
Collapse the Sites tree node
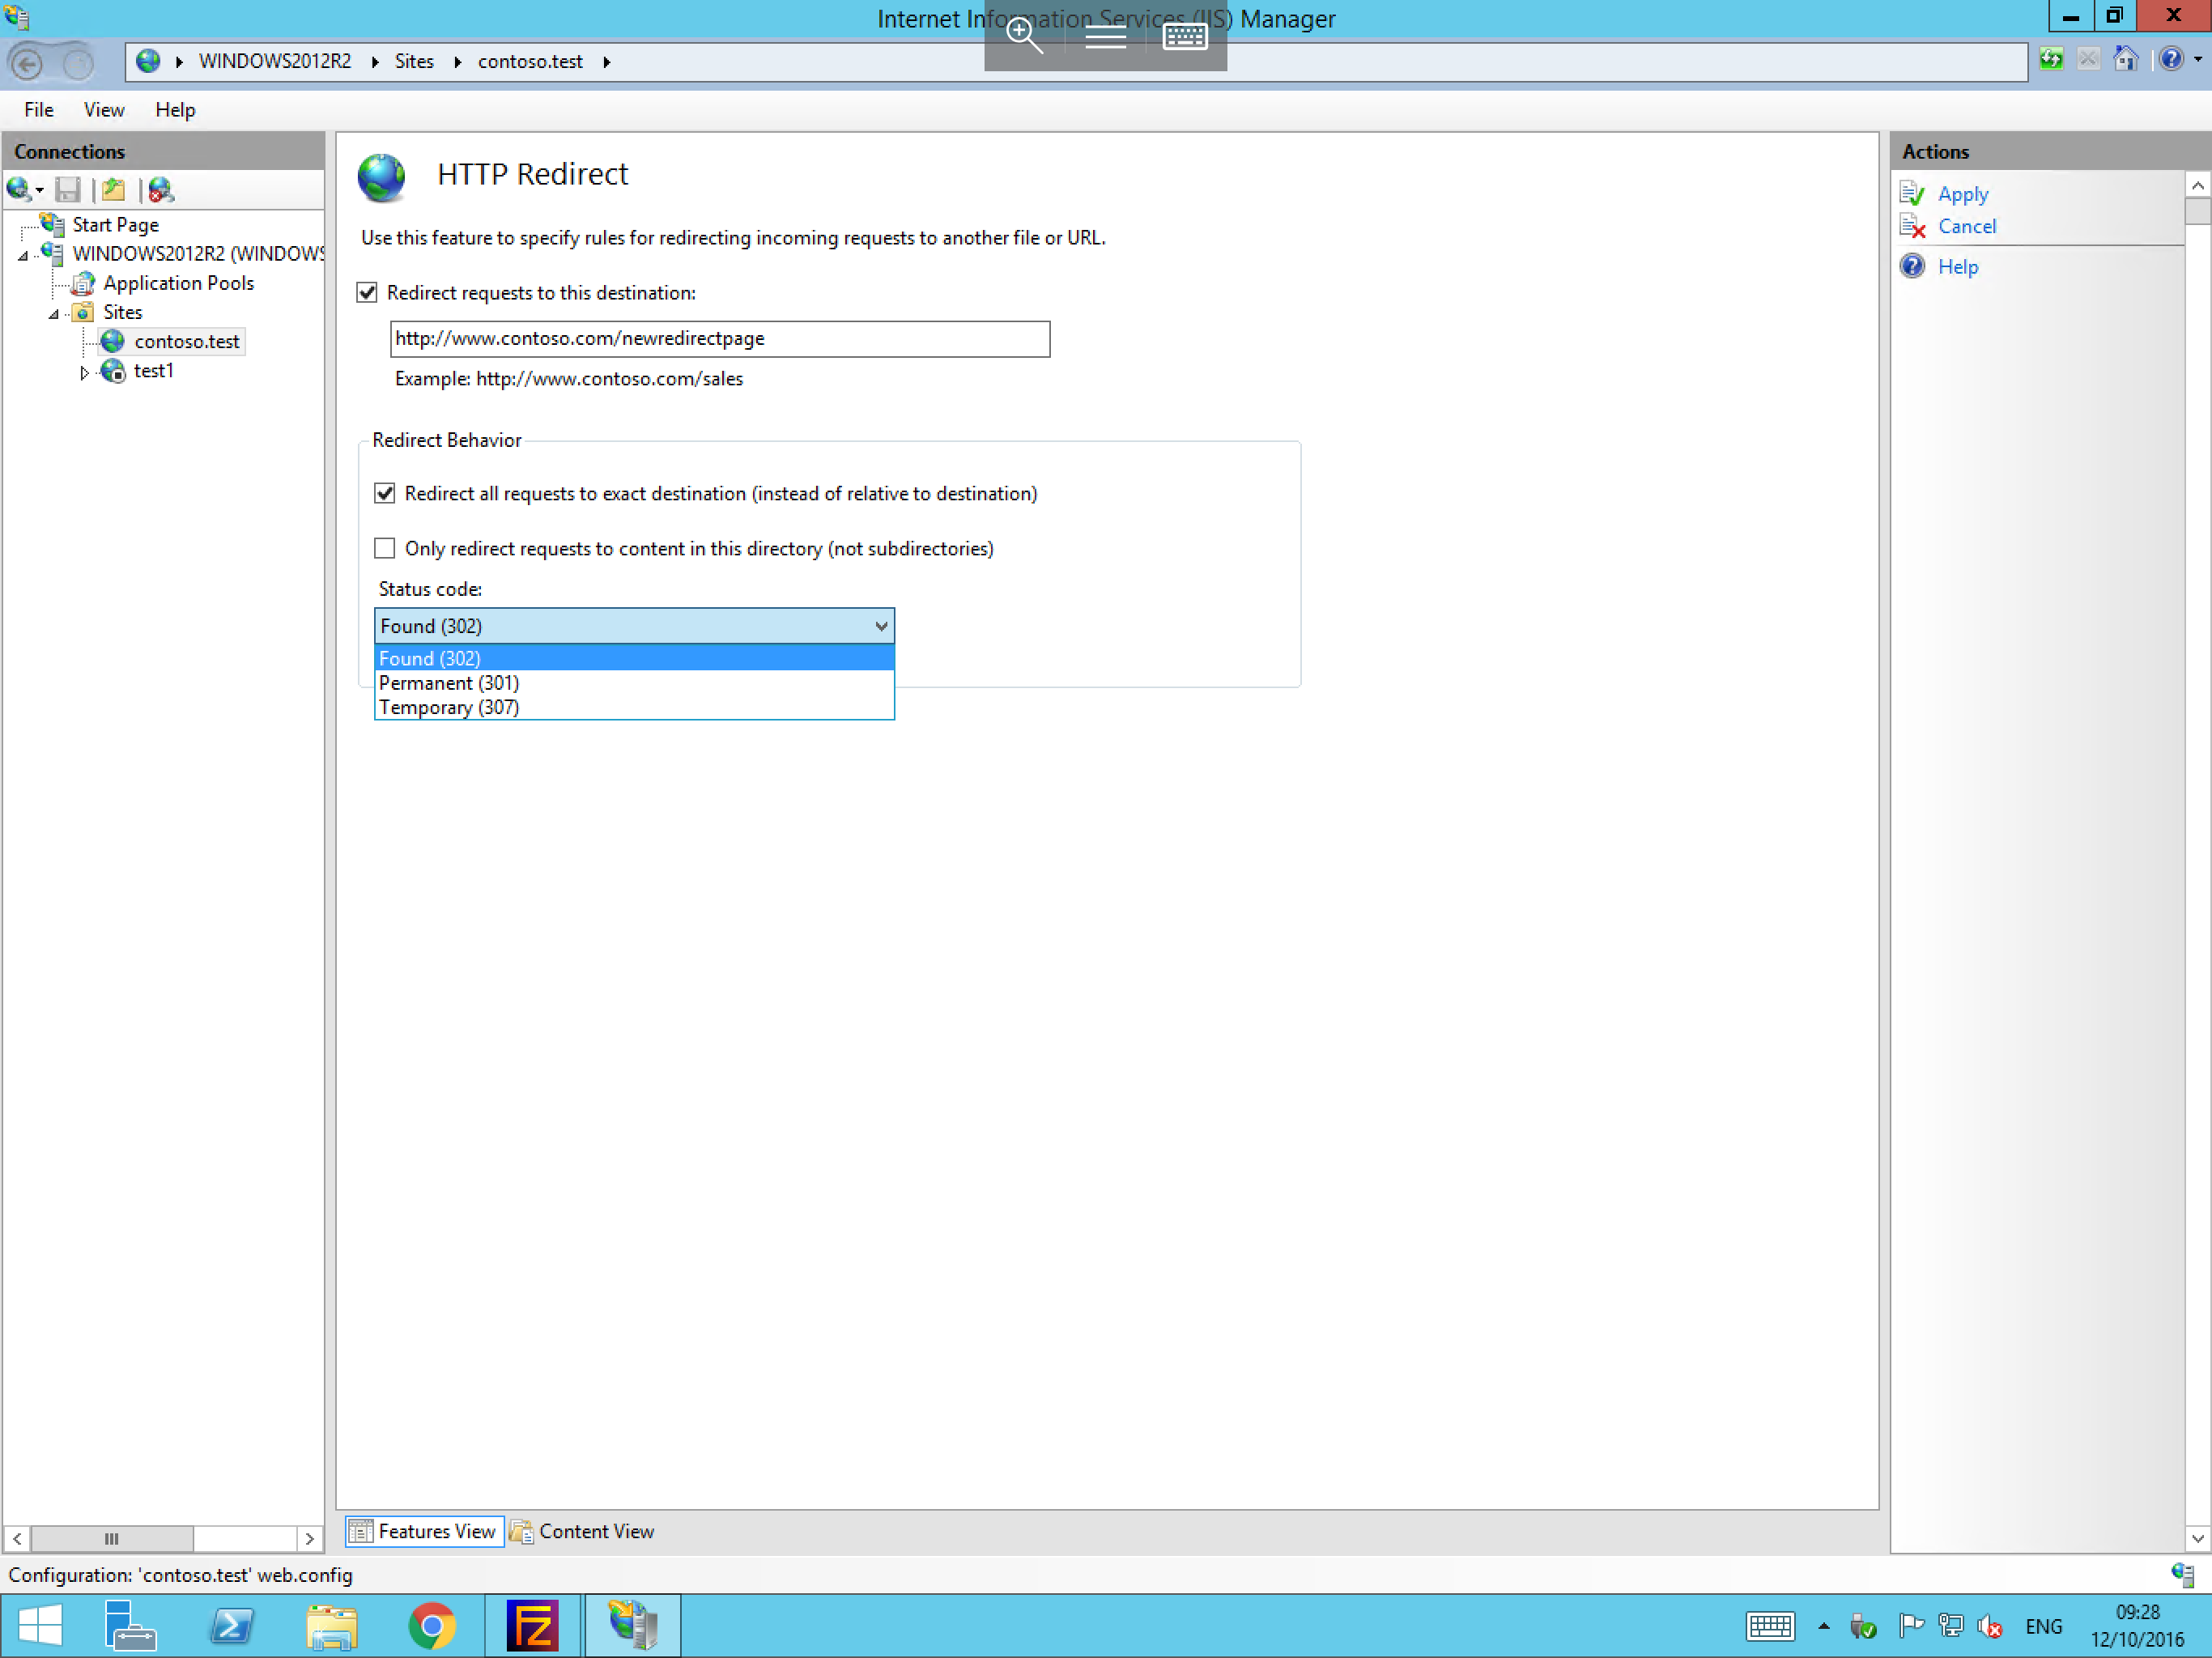pos(54,313)
